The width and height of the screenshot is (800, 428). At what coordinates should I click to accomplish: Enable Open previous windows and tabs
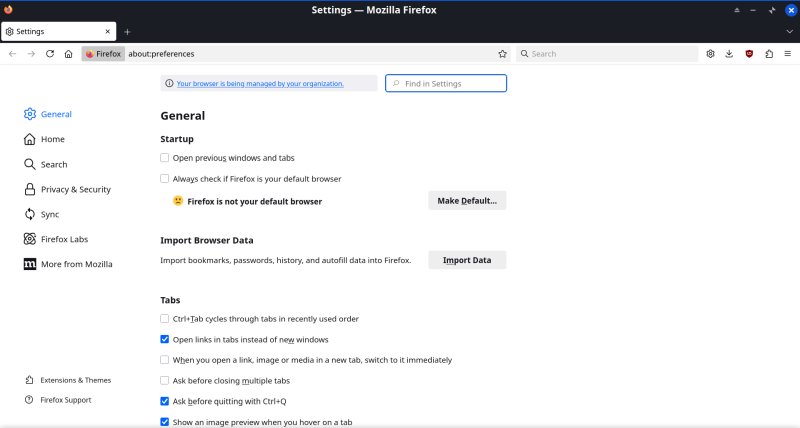click(165, 158)
